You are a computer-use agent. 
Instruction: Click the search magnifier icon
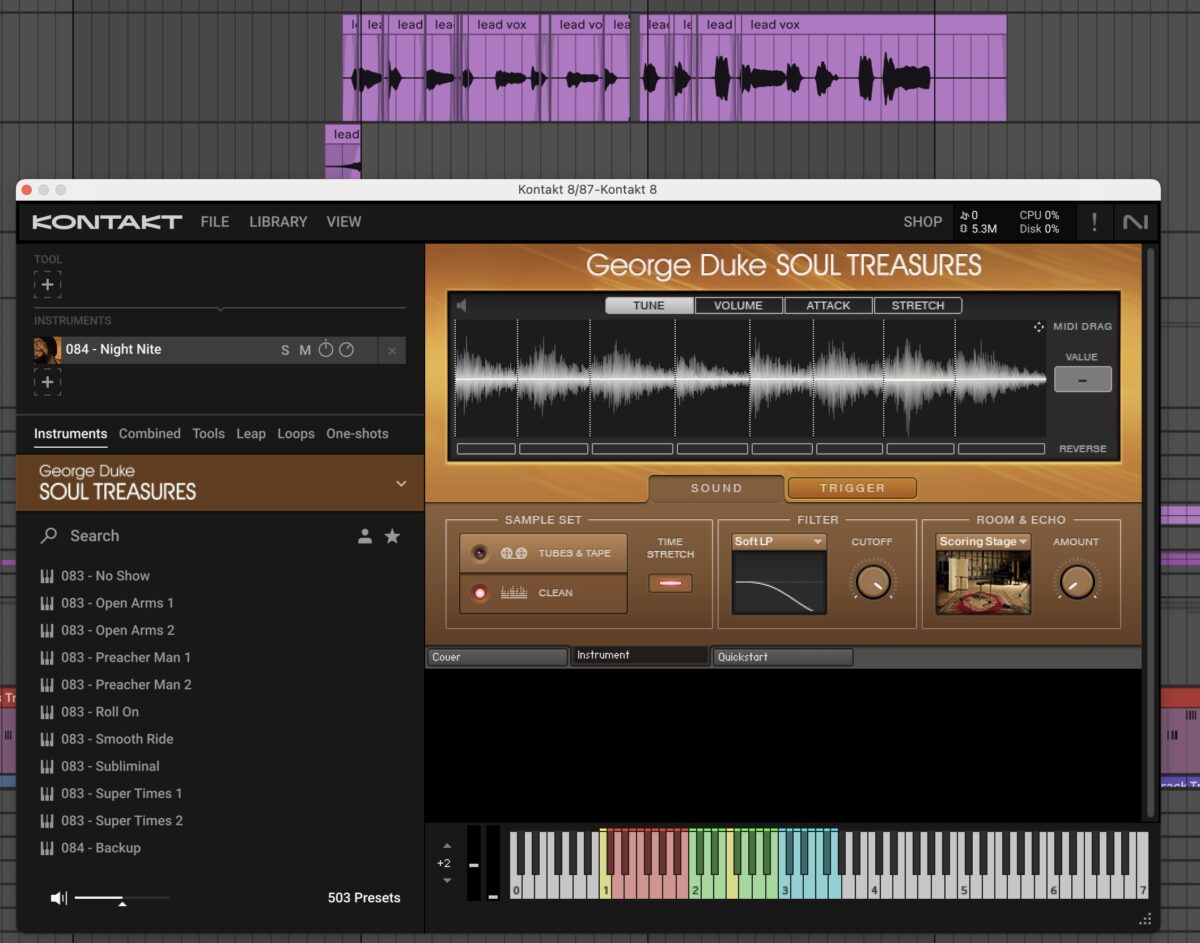tap(48, 536)
